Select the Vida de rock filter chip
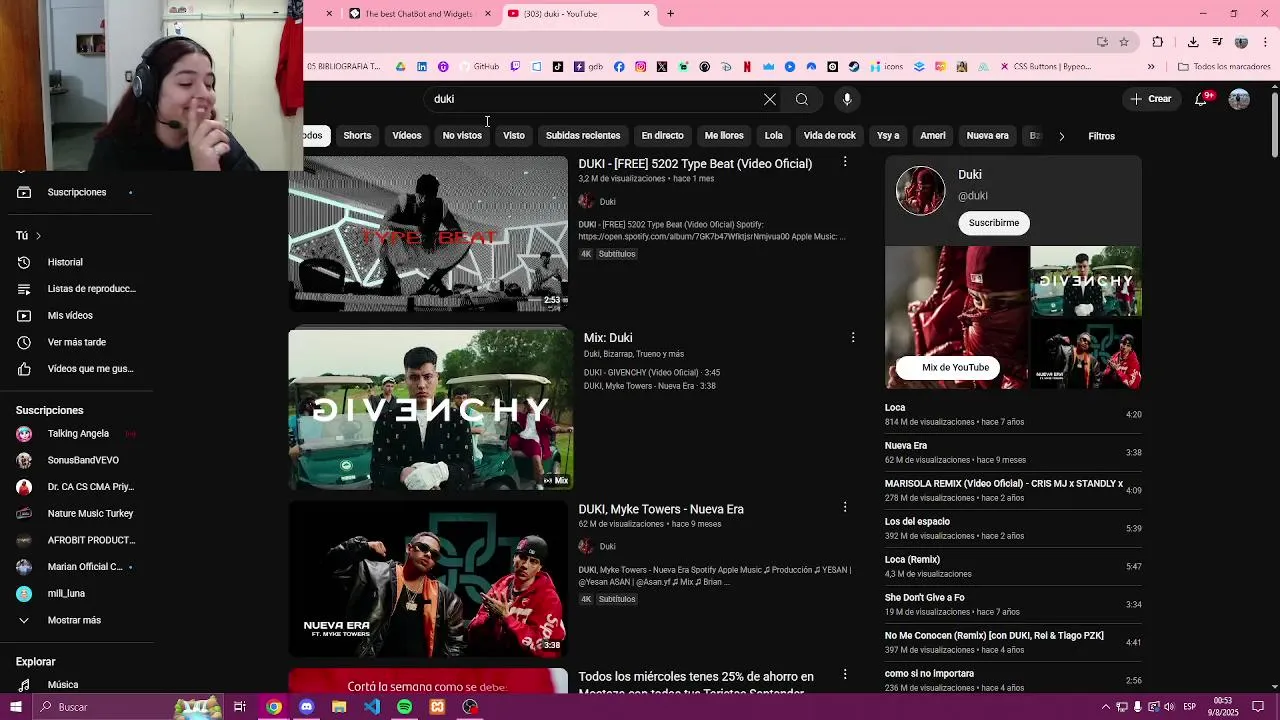The image size is (1280, 720). pos(830,136)
